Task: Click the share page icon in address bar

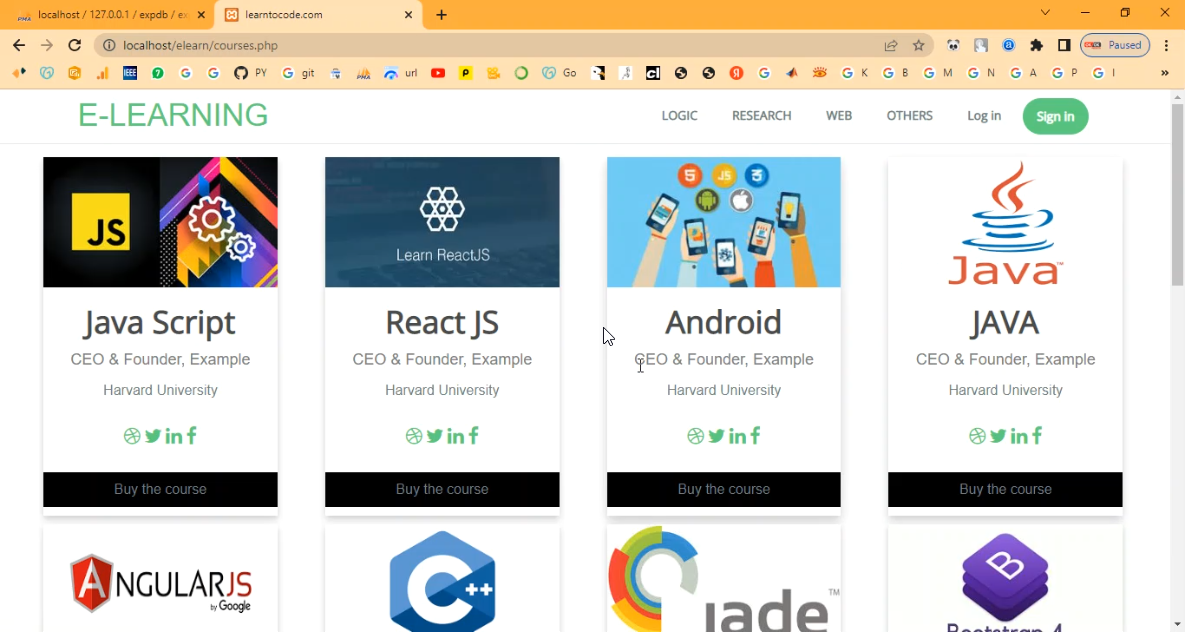Action: pos(891,45)
